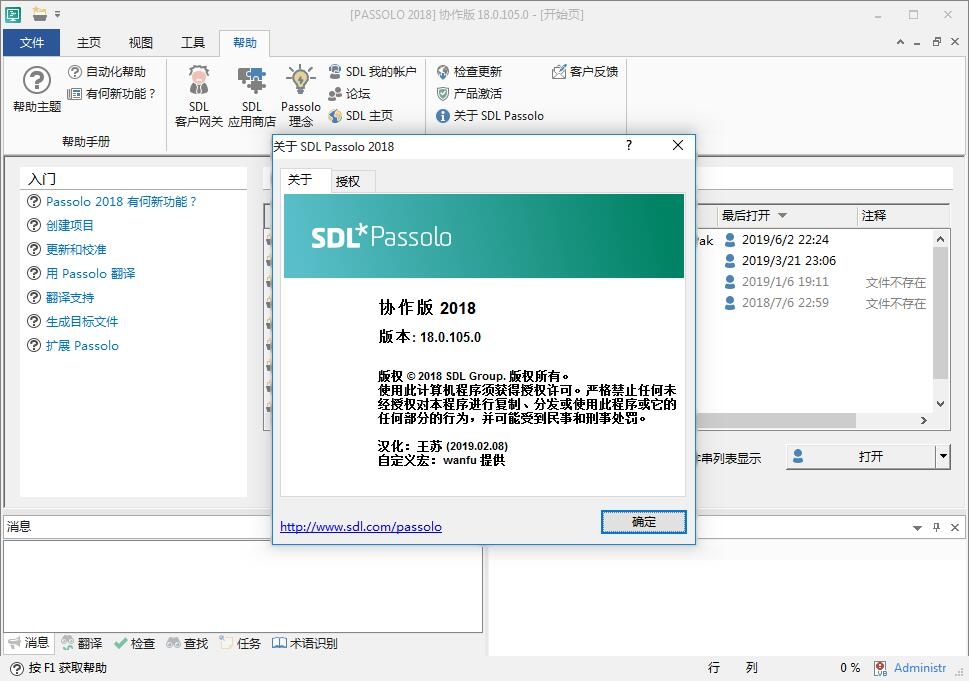Click the user icon beside 2018/7/6 22:59
The width and height of the screenshot is (969, 681).
coord(730,303)
